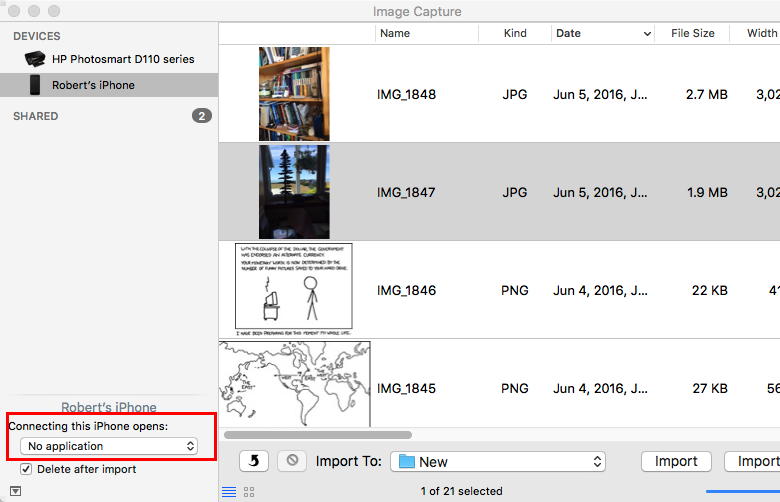Switch to icon grid view

point(249,491)
